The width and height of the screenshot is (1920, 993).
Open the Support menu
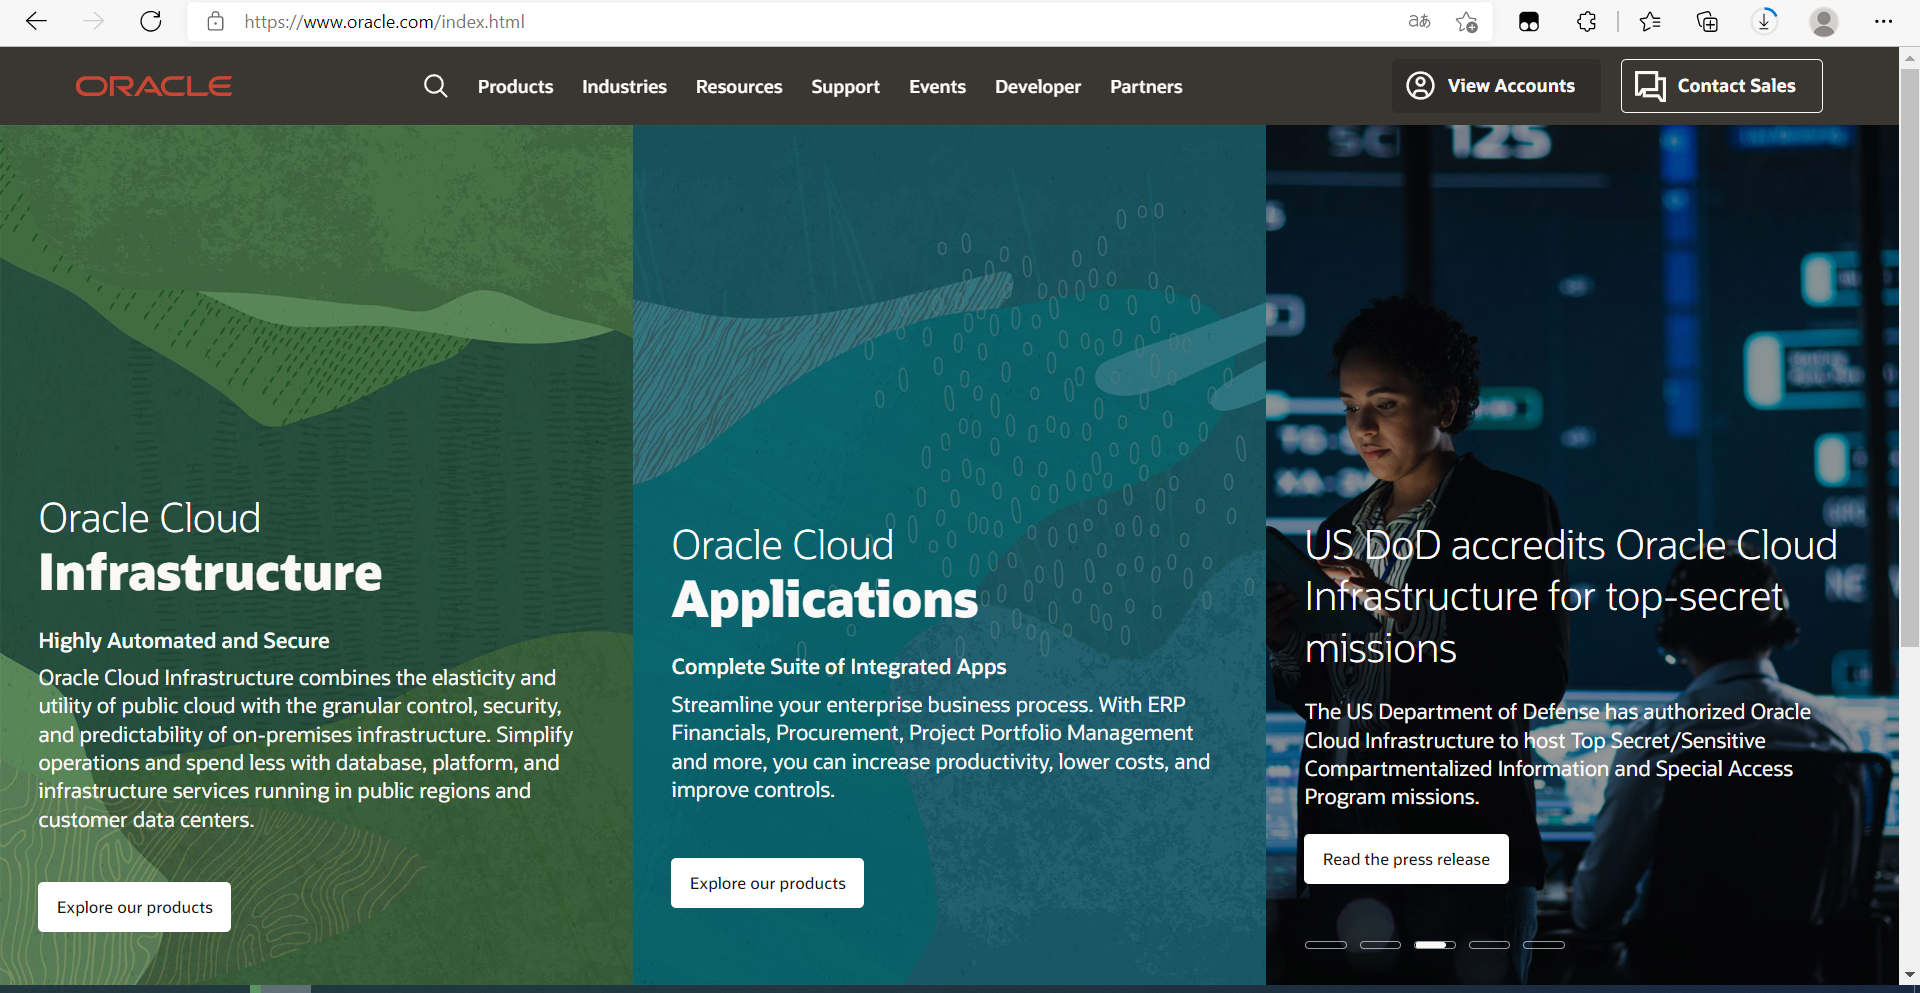point(845,87)
